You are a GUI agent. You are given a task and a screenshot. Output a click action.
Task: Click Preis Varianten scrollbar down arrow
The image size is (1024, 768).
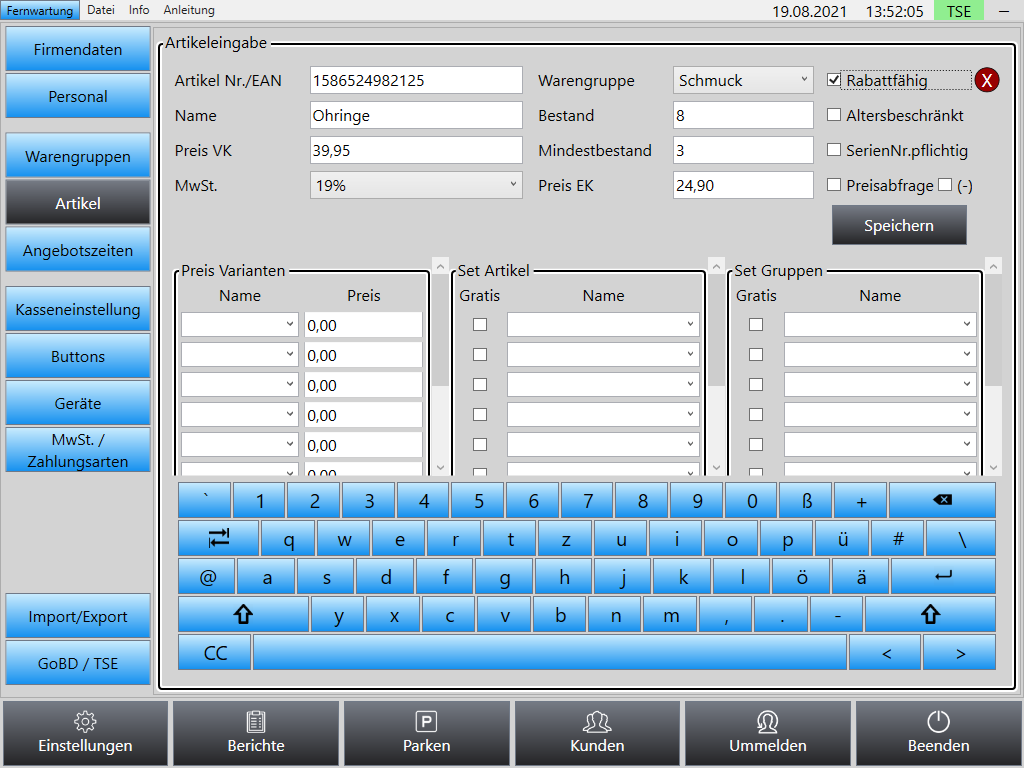(x=440, y=468)
